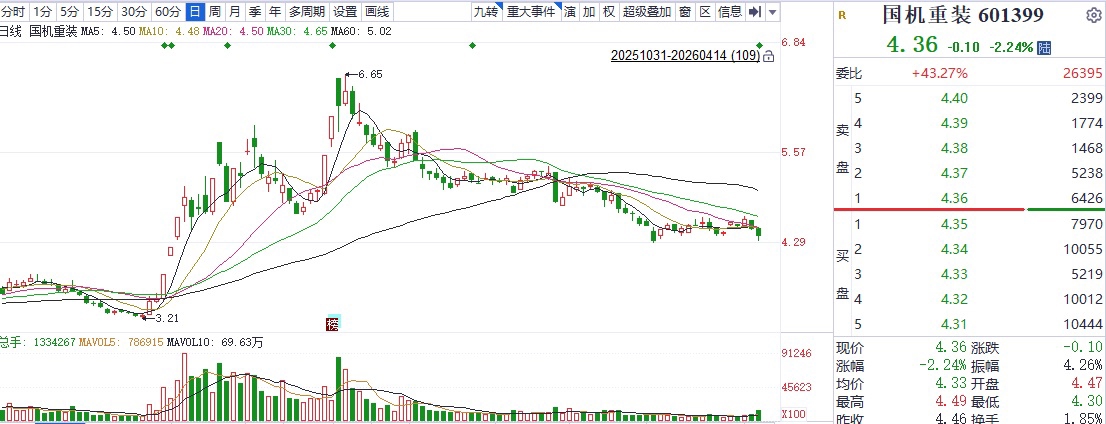Image resolution: width=1106 pixels, height=424 pixels.
Task: Toggle the 加 add-indicator option
Action: [589, 12]
